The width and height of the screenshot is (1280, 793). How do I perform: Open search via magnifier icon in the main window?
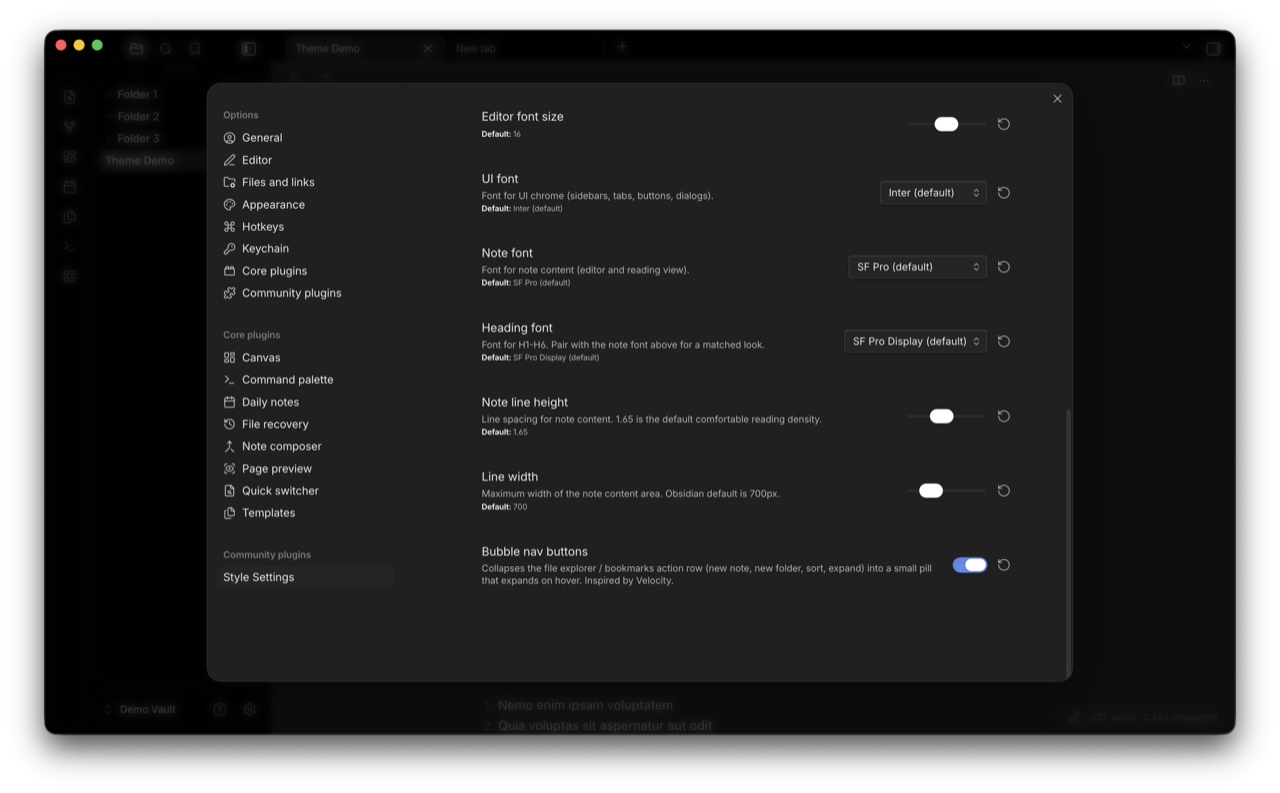166,48
